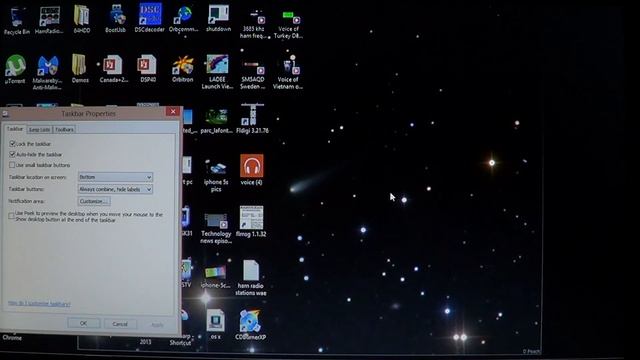
Task: Open the Malwarebytes Anti-Malware shortcut
Action: click(x=47, y=73)
